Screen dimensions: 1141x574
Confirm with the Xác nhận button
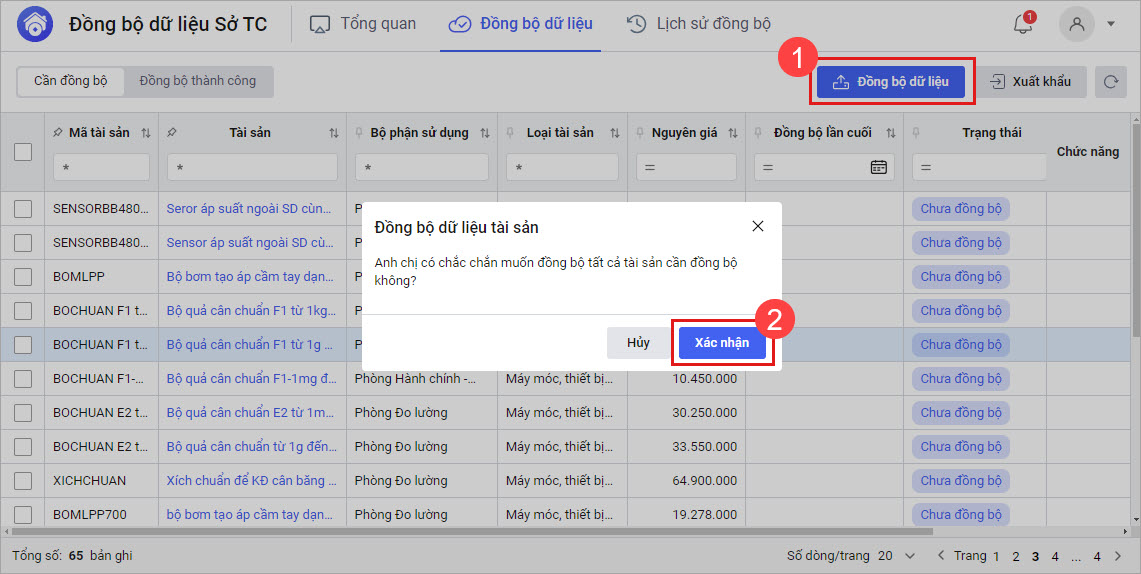point(722,343)
